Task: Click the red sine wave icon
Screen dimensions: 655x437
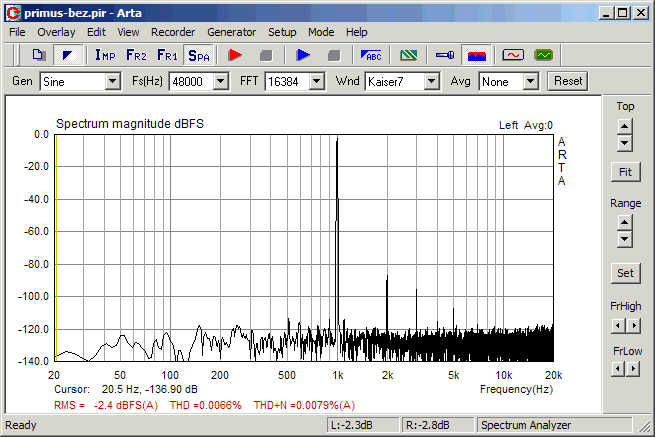Action: [x=513, y=55]
